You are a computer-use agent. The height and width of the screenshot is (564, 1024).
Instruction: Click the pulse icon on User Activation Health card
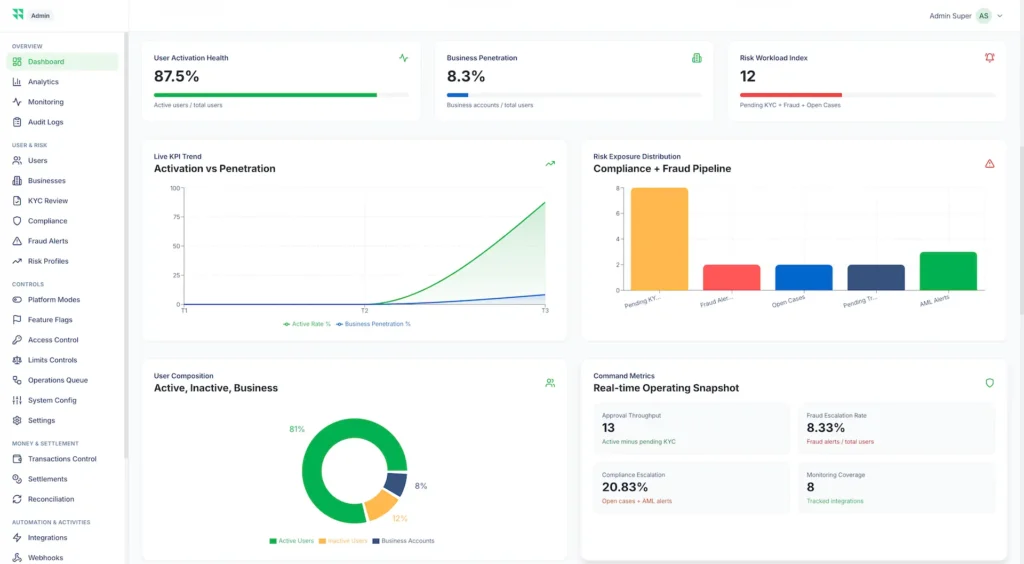404,58
